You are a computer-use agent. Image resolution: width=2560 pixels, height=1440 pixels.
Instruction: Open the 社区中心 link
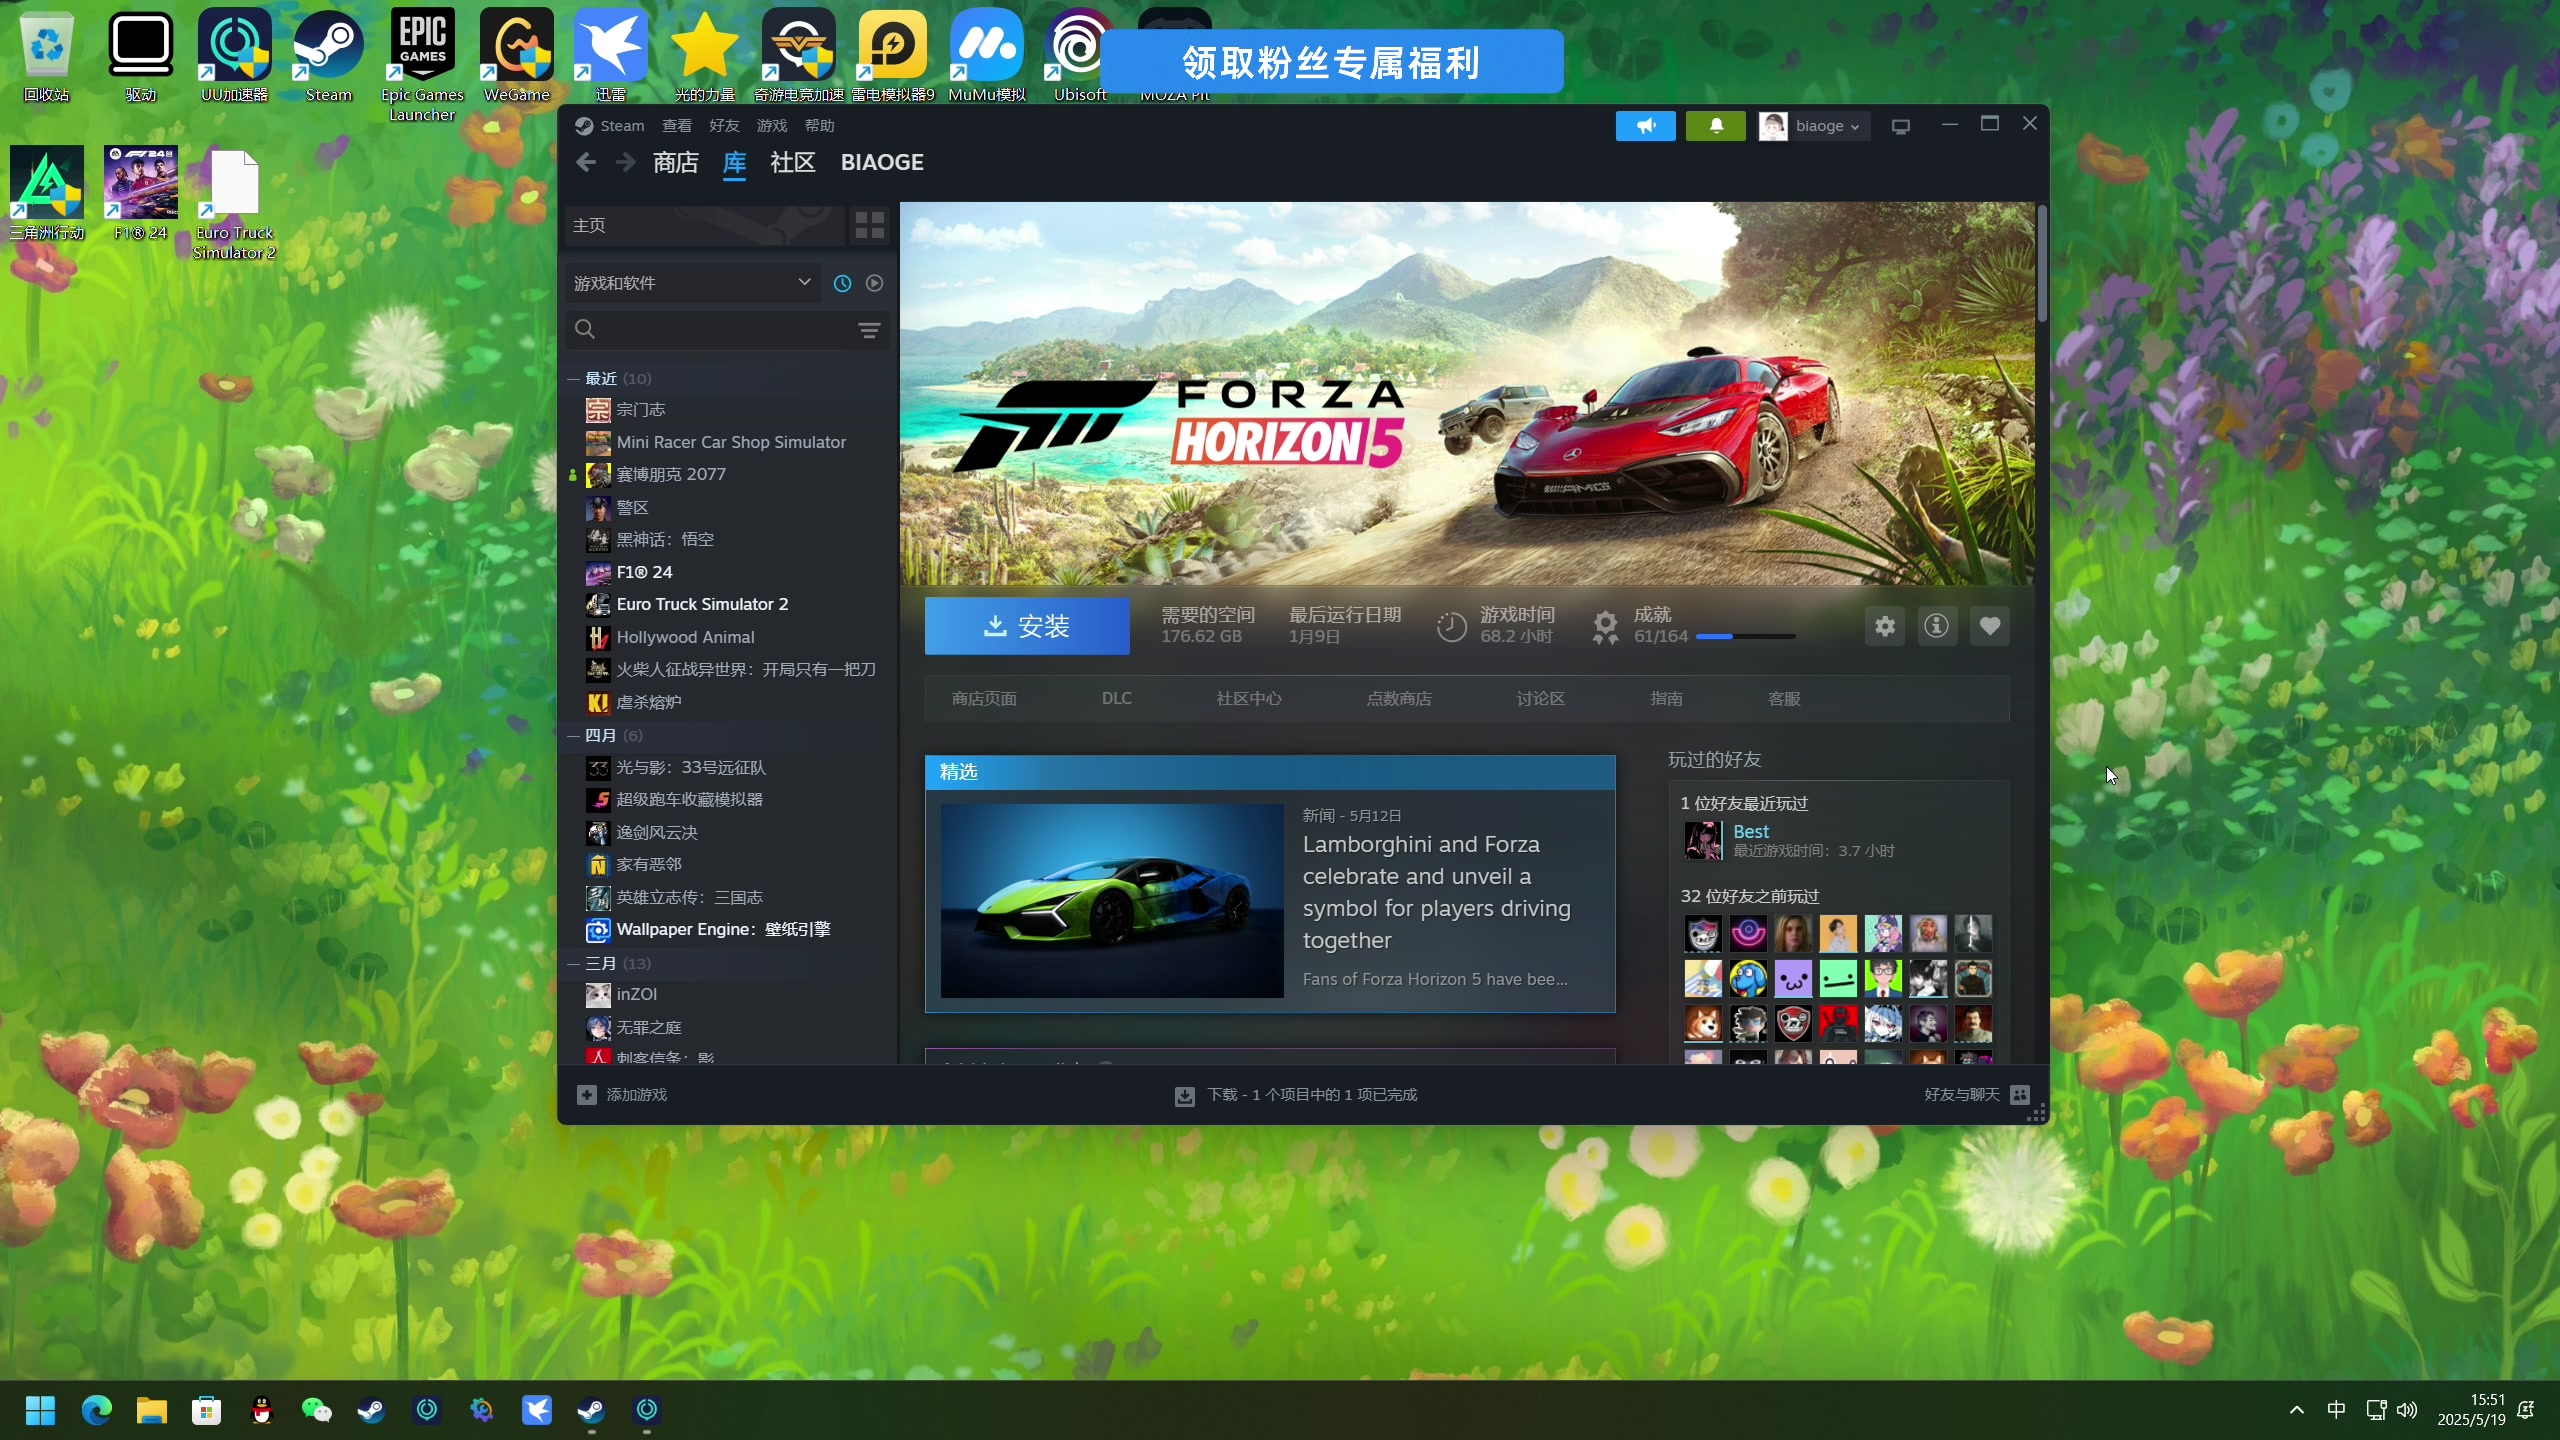pyautogui.click(x=1249, y=699)
